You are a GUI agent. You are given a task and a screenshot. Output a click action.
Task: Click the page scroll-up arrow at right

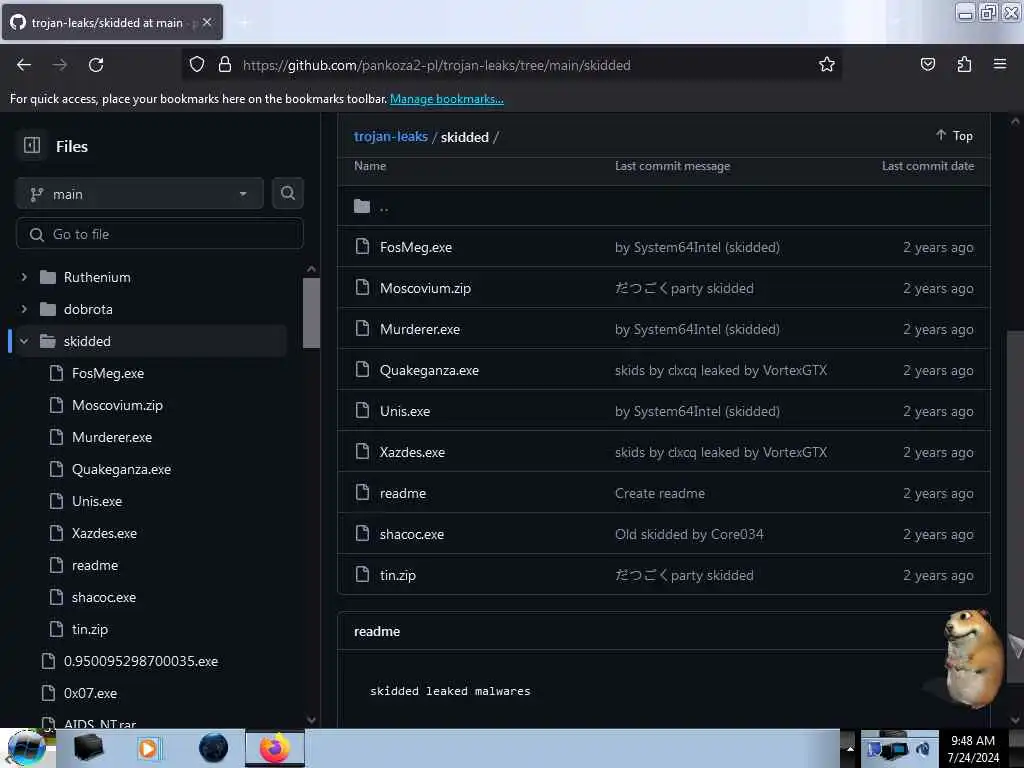coord(1015,121)
